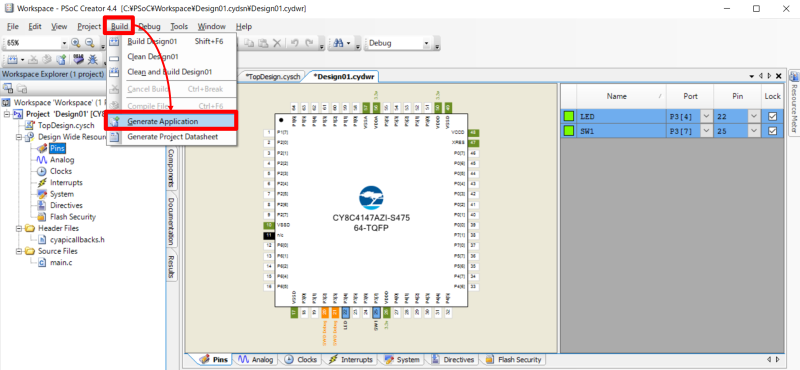800x370 pixels.
Task: Click the redo arrow icon
Action: point(309,43)
